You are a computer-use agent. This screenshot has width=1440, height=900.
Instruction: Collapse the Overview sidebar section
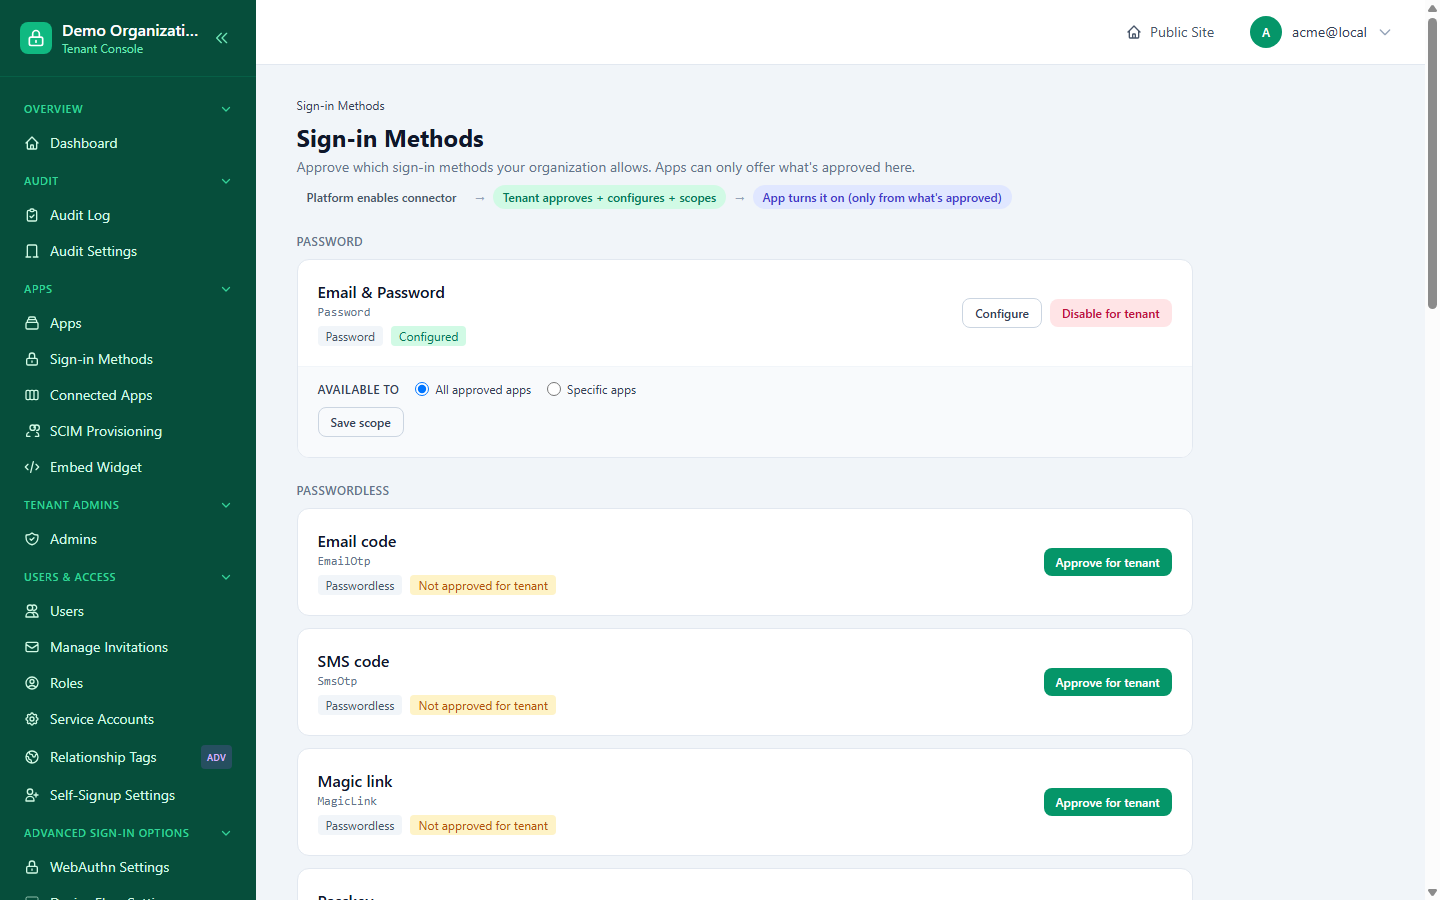(x=226, y=109)
